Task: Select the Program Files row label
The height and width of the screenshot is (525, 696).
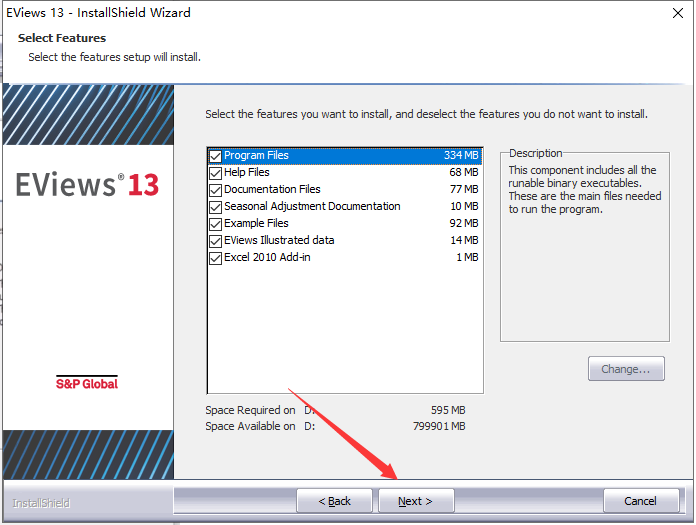Action: [x=256, y=155]
